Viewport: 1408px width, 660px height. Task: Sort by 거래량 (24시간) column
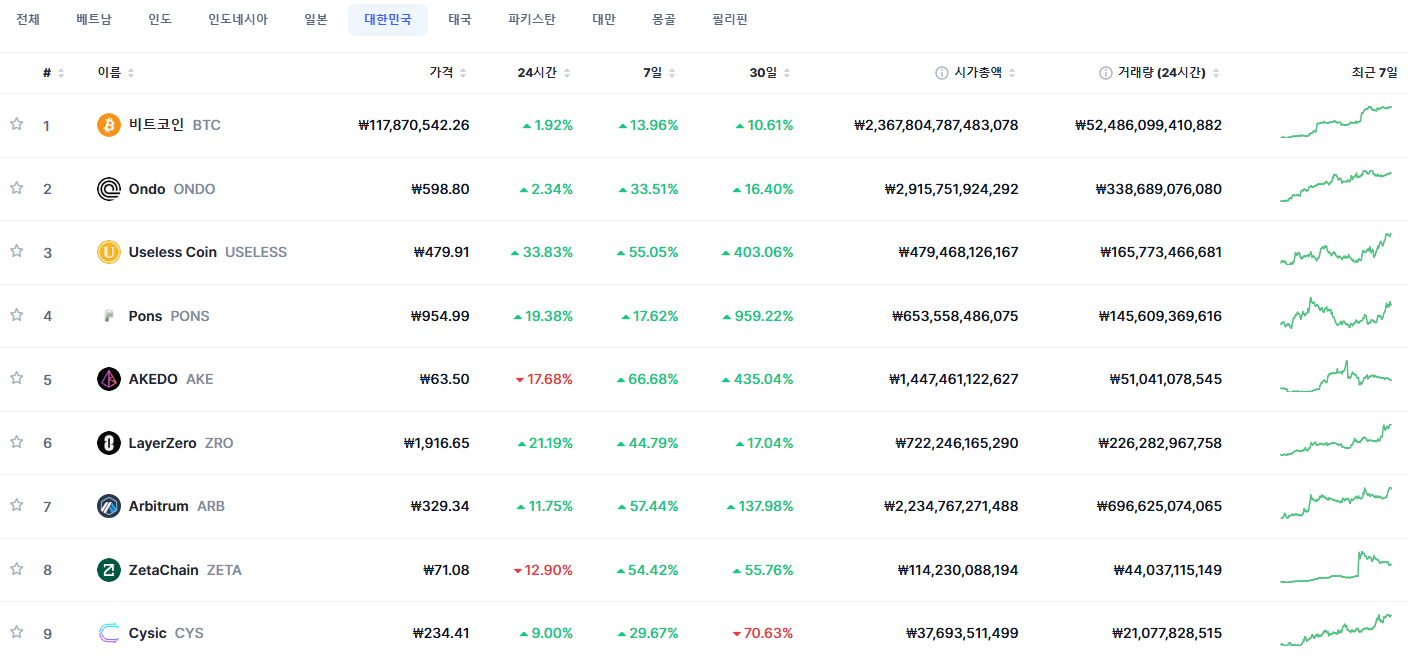tap(1161, 73)
